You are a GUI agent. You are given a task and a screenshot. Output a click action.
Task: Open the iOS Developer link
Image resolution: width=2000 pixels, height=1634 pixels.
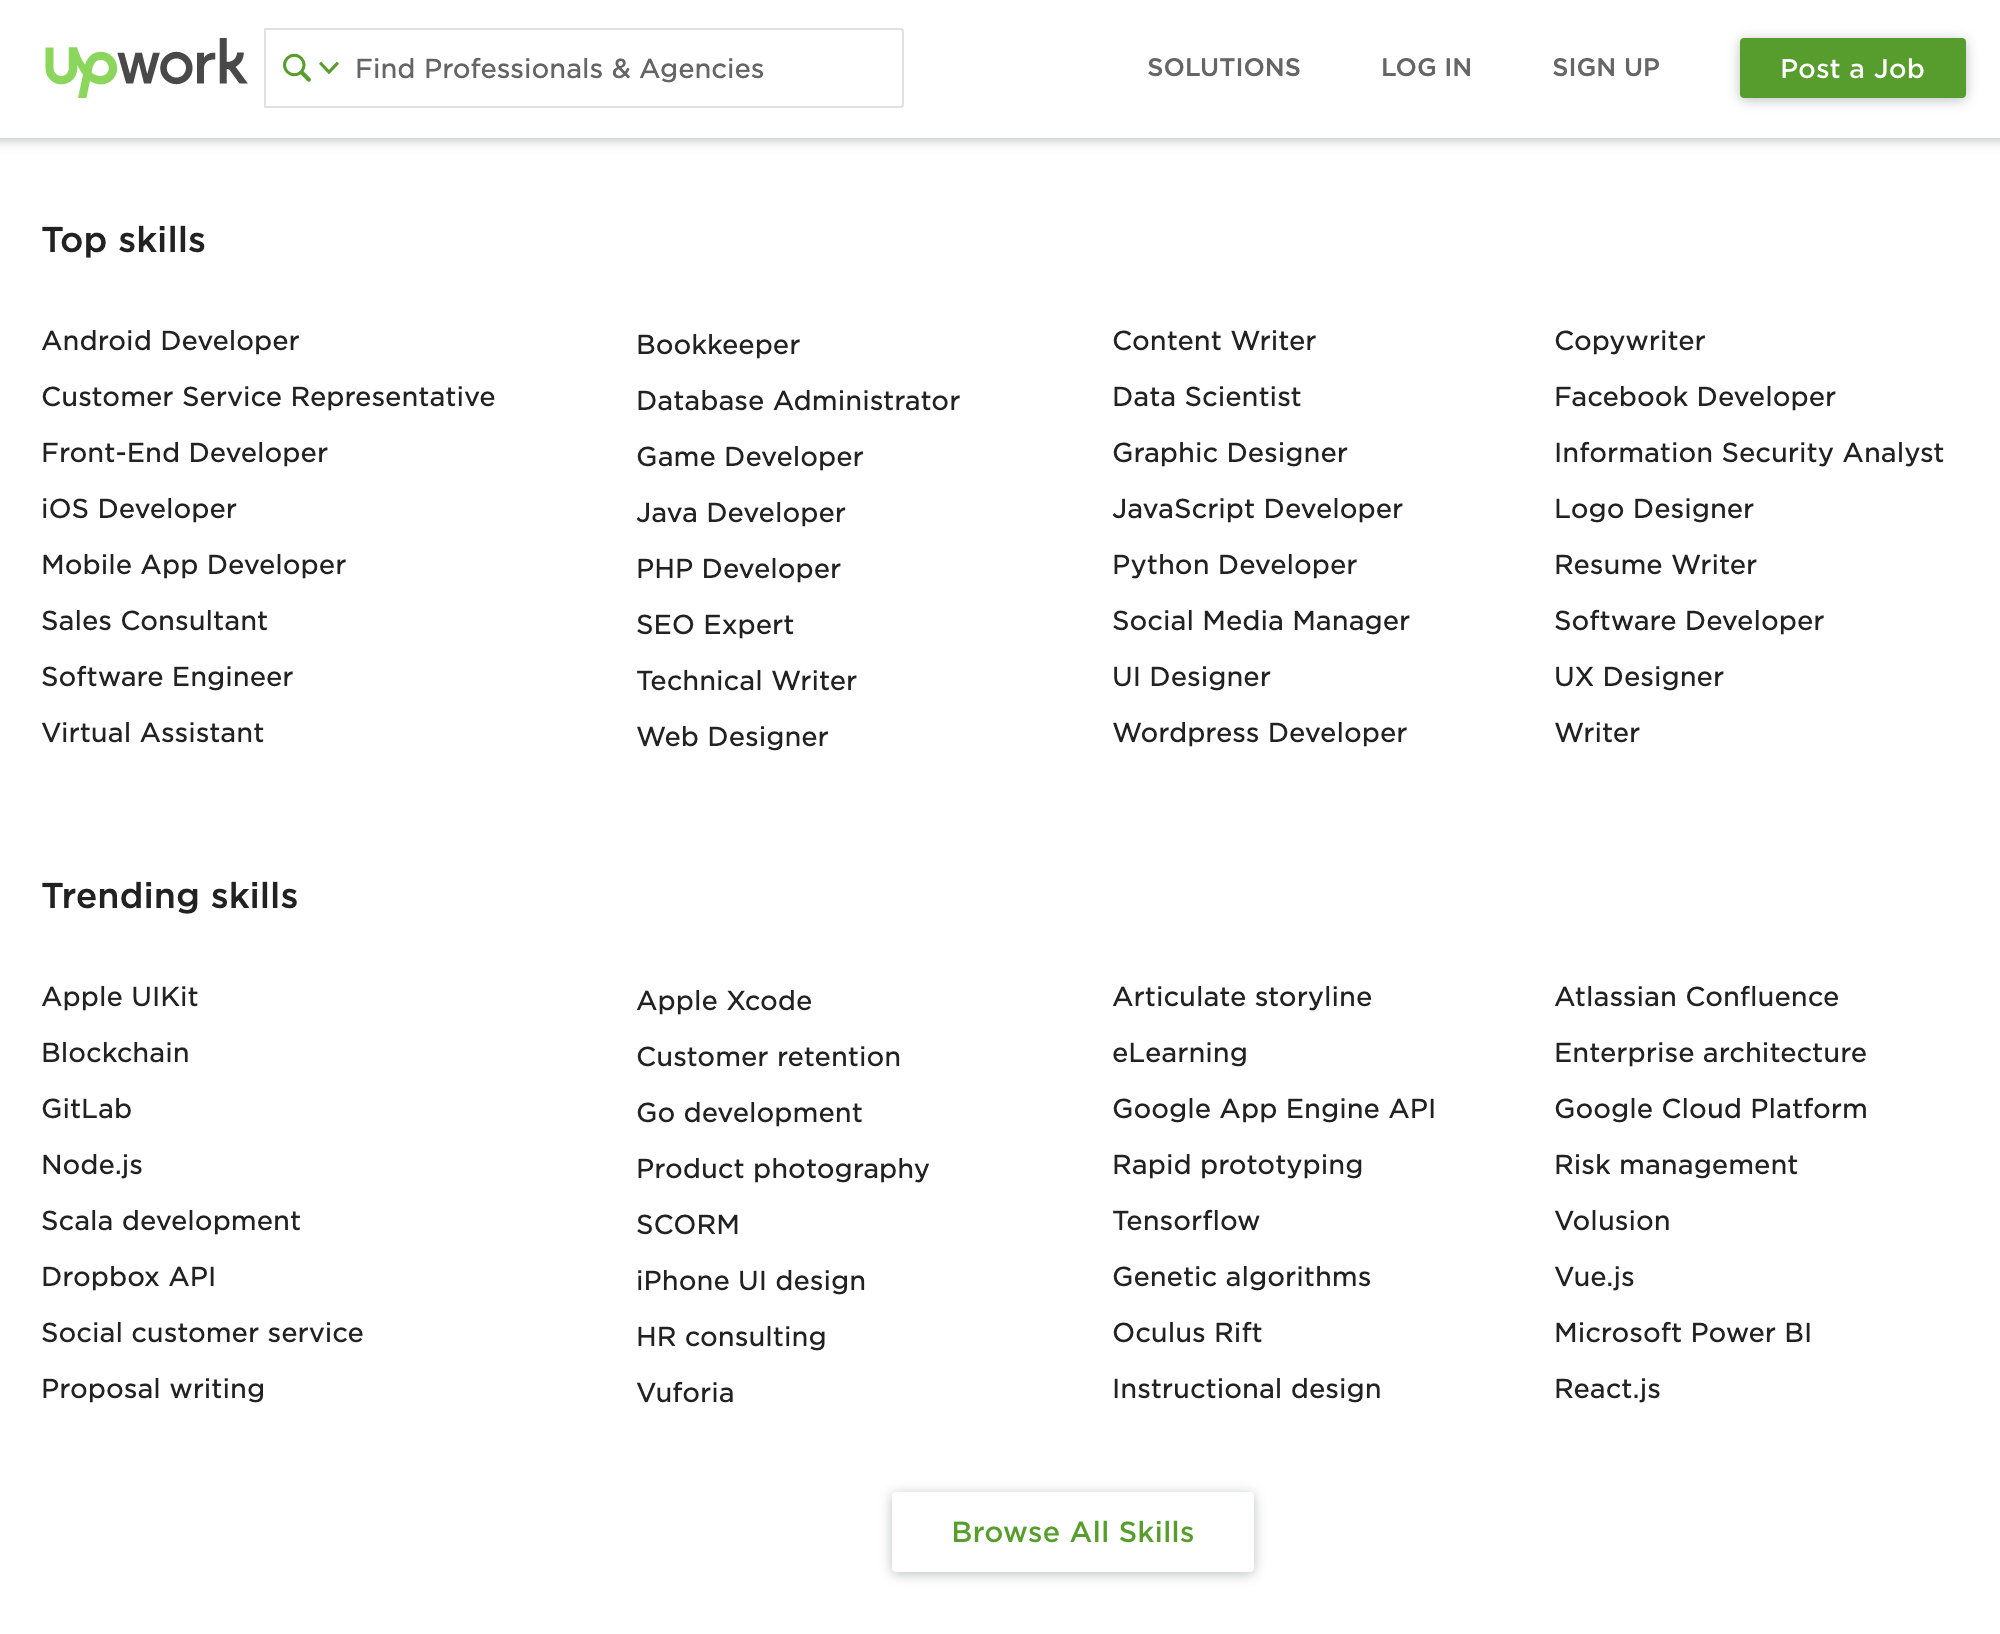[139, 509]
